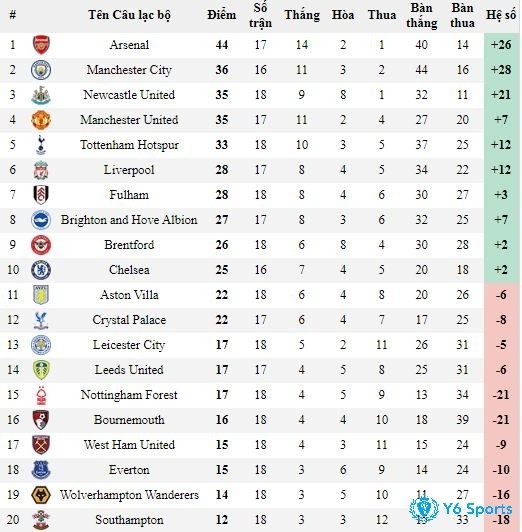Select the Chelsea club badge
The image size is (522, 532).
pos(41,270)
